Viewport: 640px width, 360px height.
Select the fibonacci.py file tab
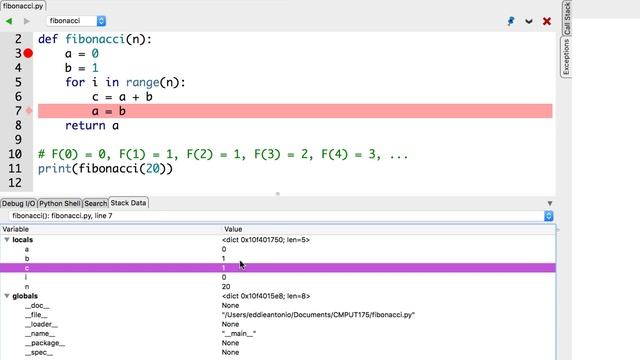23,6
